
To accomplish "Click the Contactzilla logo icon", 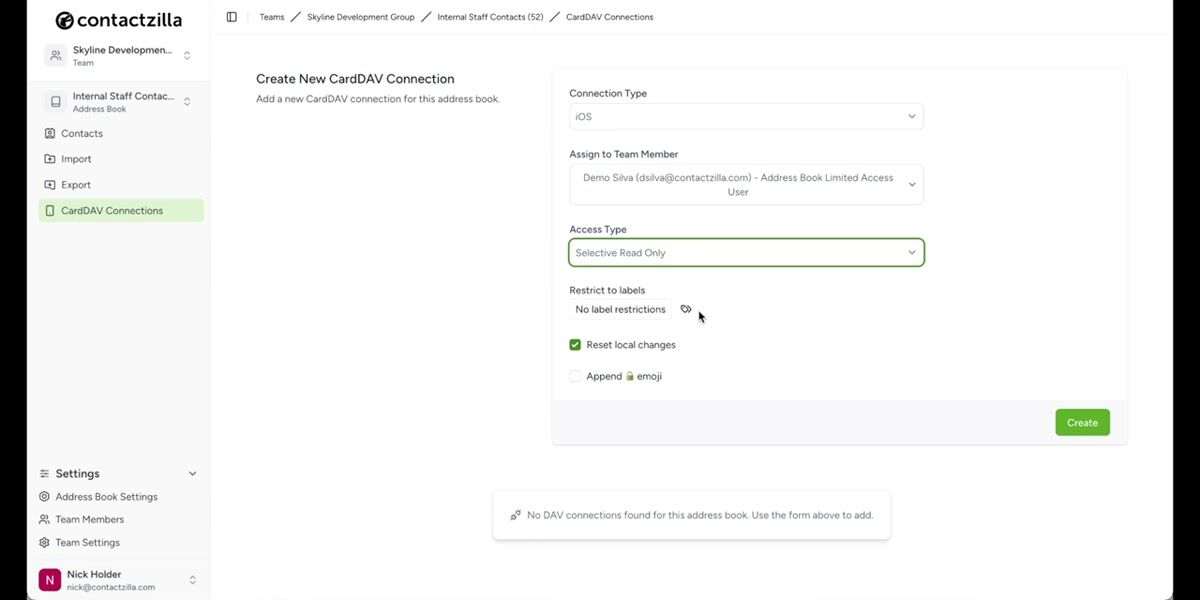I will pyautogui.click(x=63, y=20).
